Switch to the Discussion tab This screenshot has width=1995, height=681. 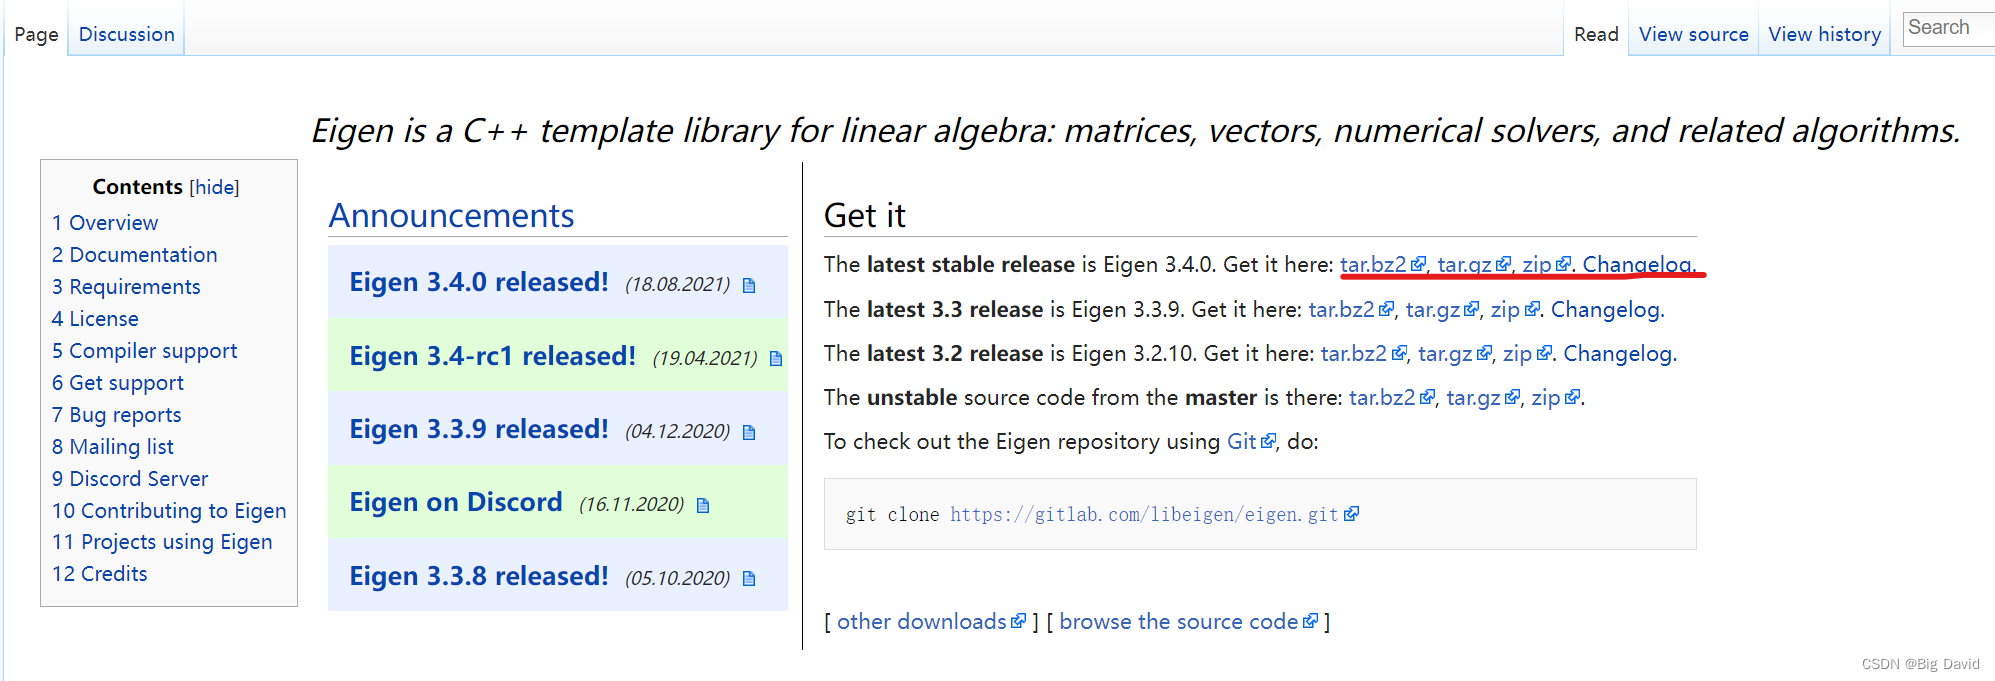tap(127, 34)
